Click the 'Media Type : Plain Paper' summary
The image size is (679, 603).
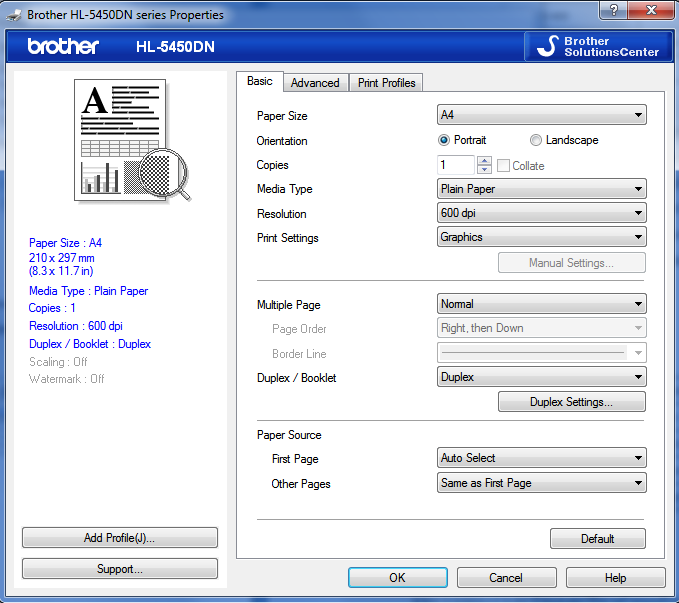[88, 291]
